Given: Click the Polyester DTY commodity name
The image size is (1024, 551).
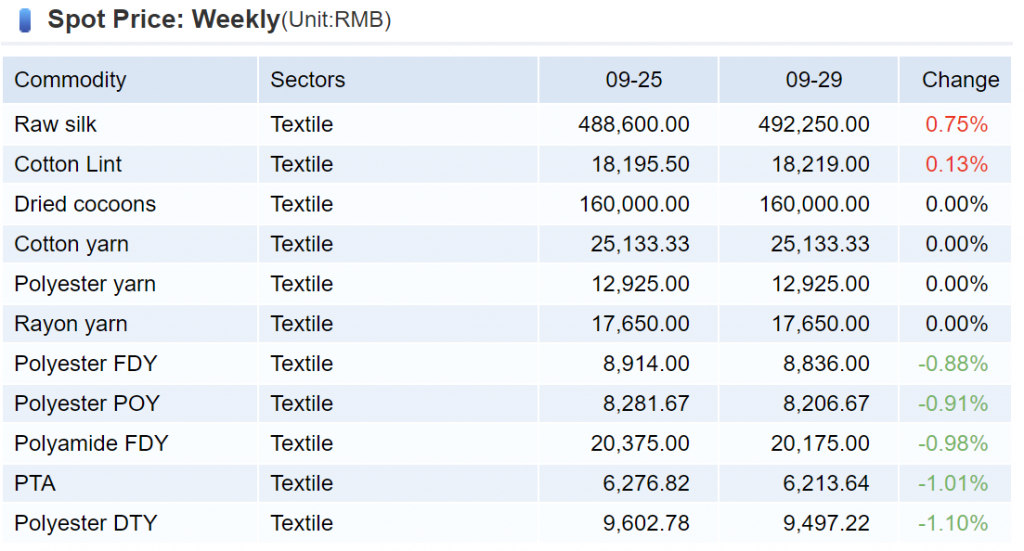Looking at the screenshot, I should click(85, 524).
